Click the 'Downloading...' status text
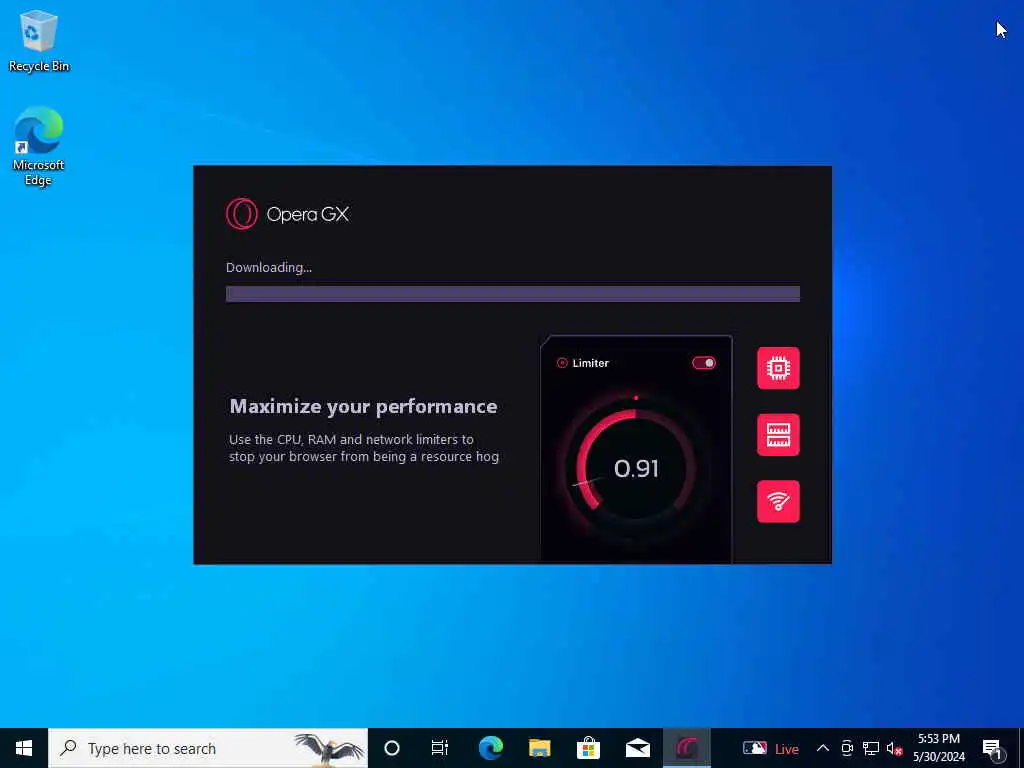Image resolution: width=1024 pixels, height=768 pixels. pos(269,267)
